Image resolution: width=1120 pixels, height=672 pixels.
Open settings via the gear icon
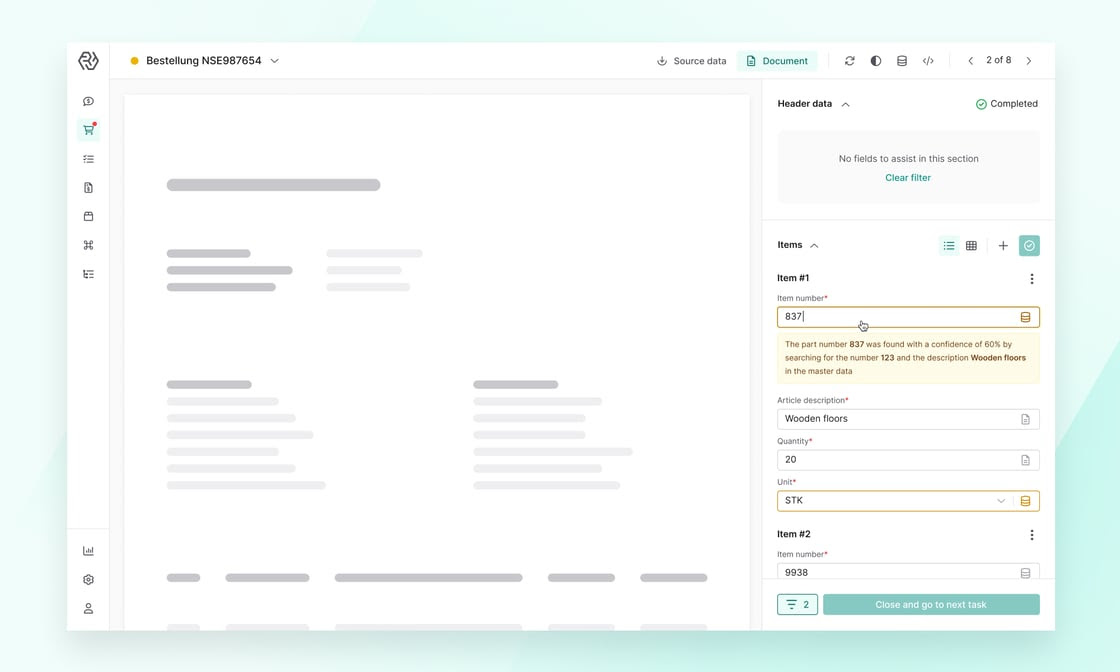coord(88,580)
